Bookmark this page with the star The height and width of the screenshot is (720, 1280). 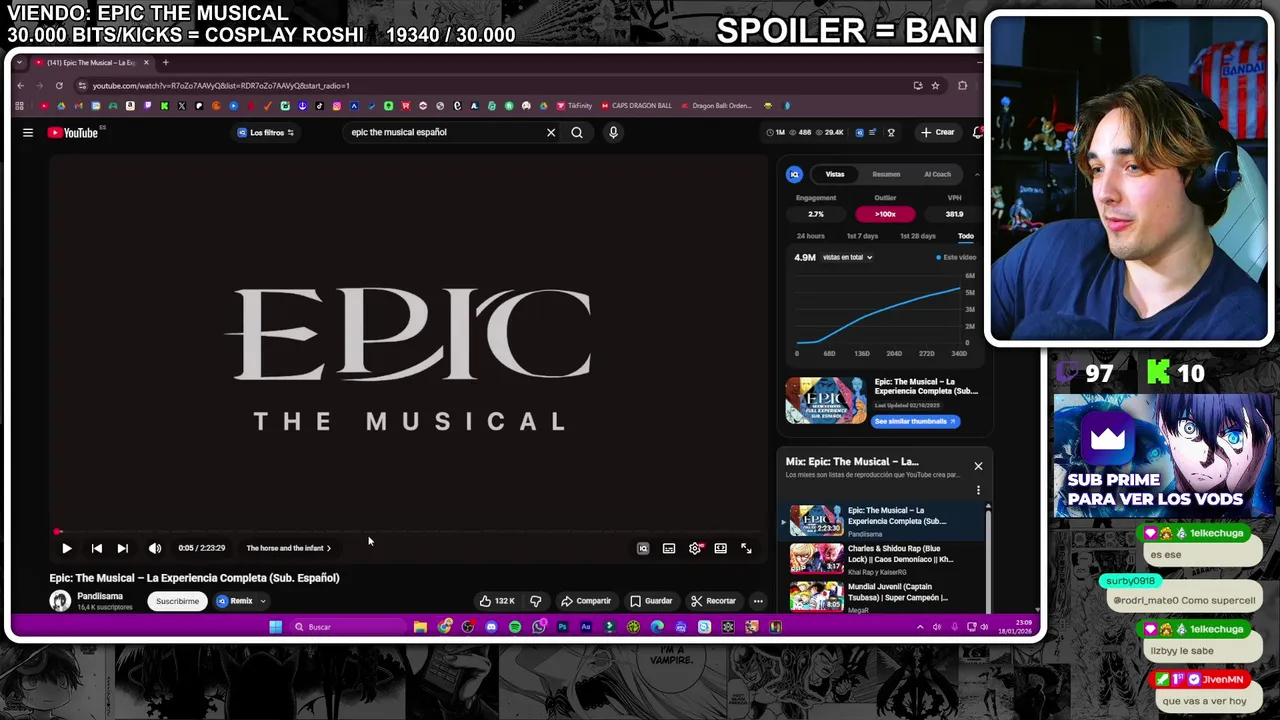click(x=935, y=86)
